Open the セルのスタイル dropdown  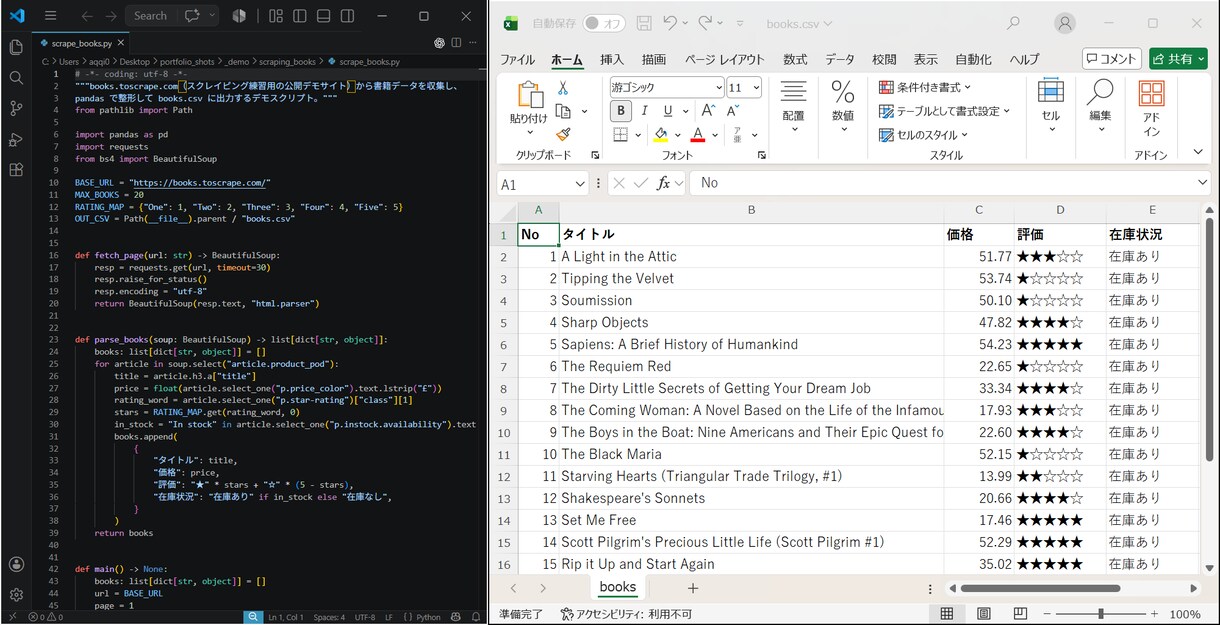click(924, 135)
